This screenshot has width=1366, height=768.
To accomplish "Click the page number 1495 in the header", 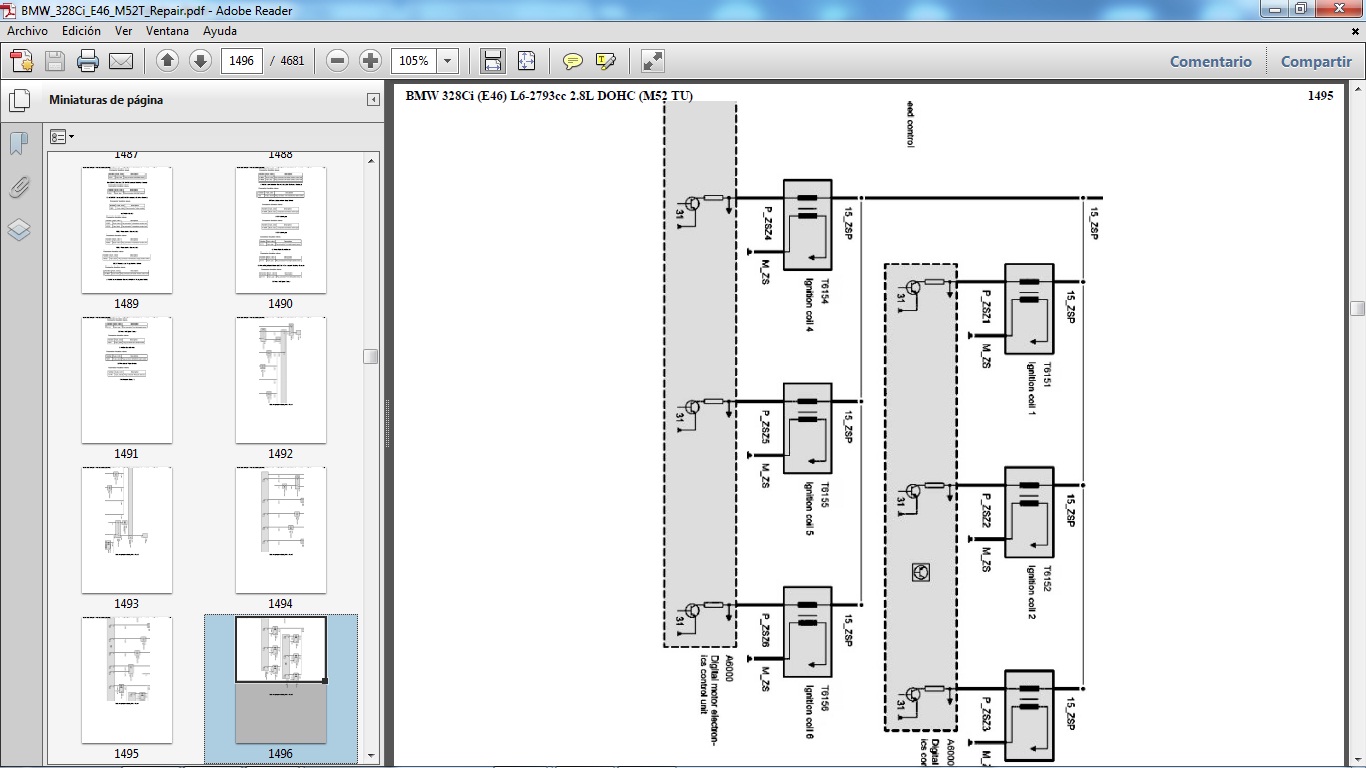I will tap(1320, 96).
